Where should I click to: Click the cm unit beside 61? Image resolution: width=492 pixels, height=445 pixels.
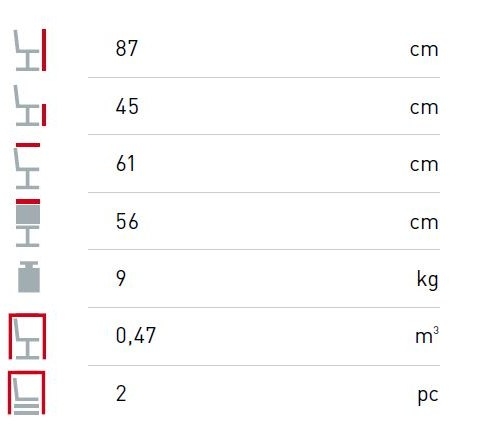[x=424, y=165]
